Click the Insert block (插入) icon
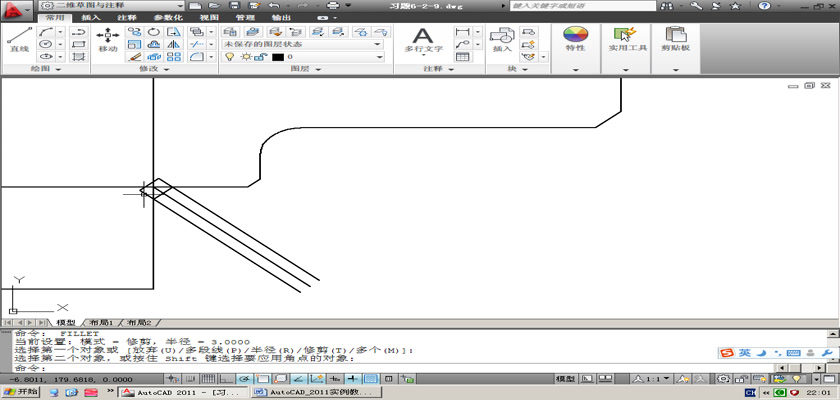840x400 pixels. [x=502, y=40]
